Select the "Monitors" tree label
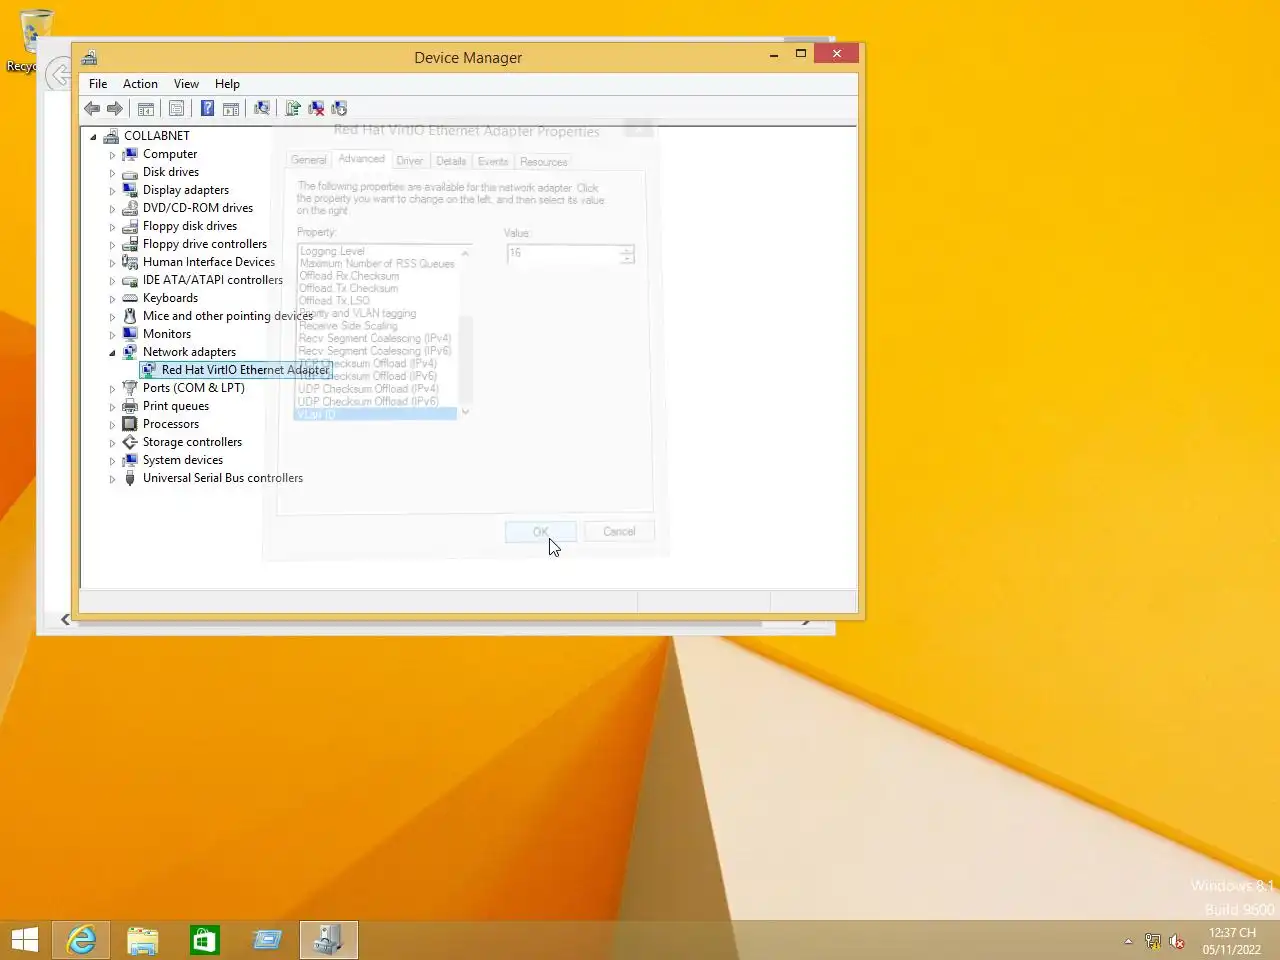 coord(167,334)
